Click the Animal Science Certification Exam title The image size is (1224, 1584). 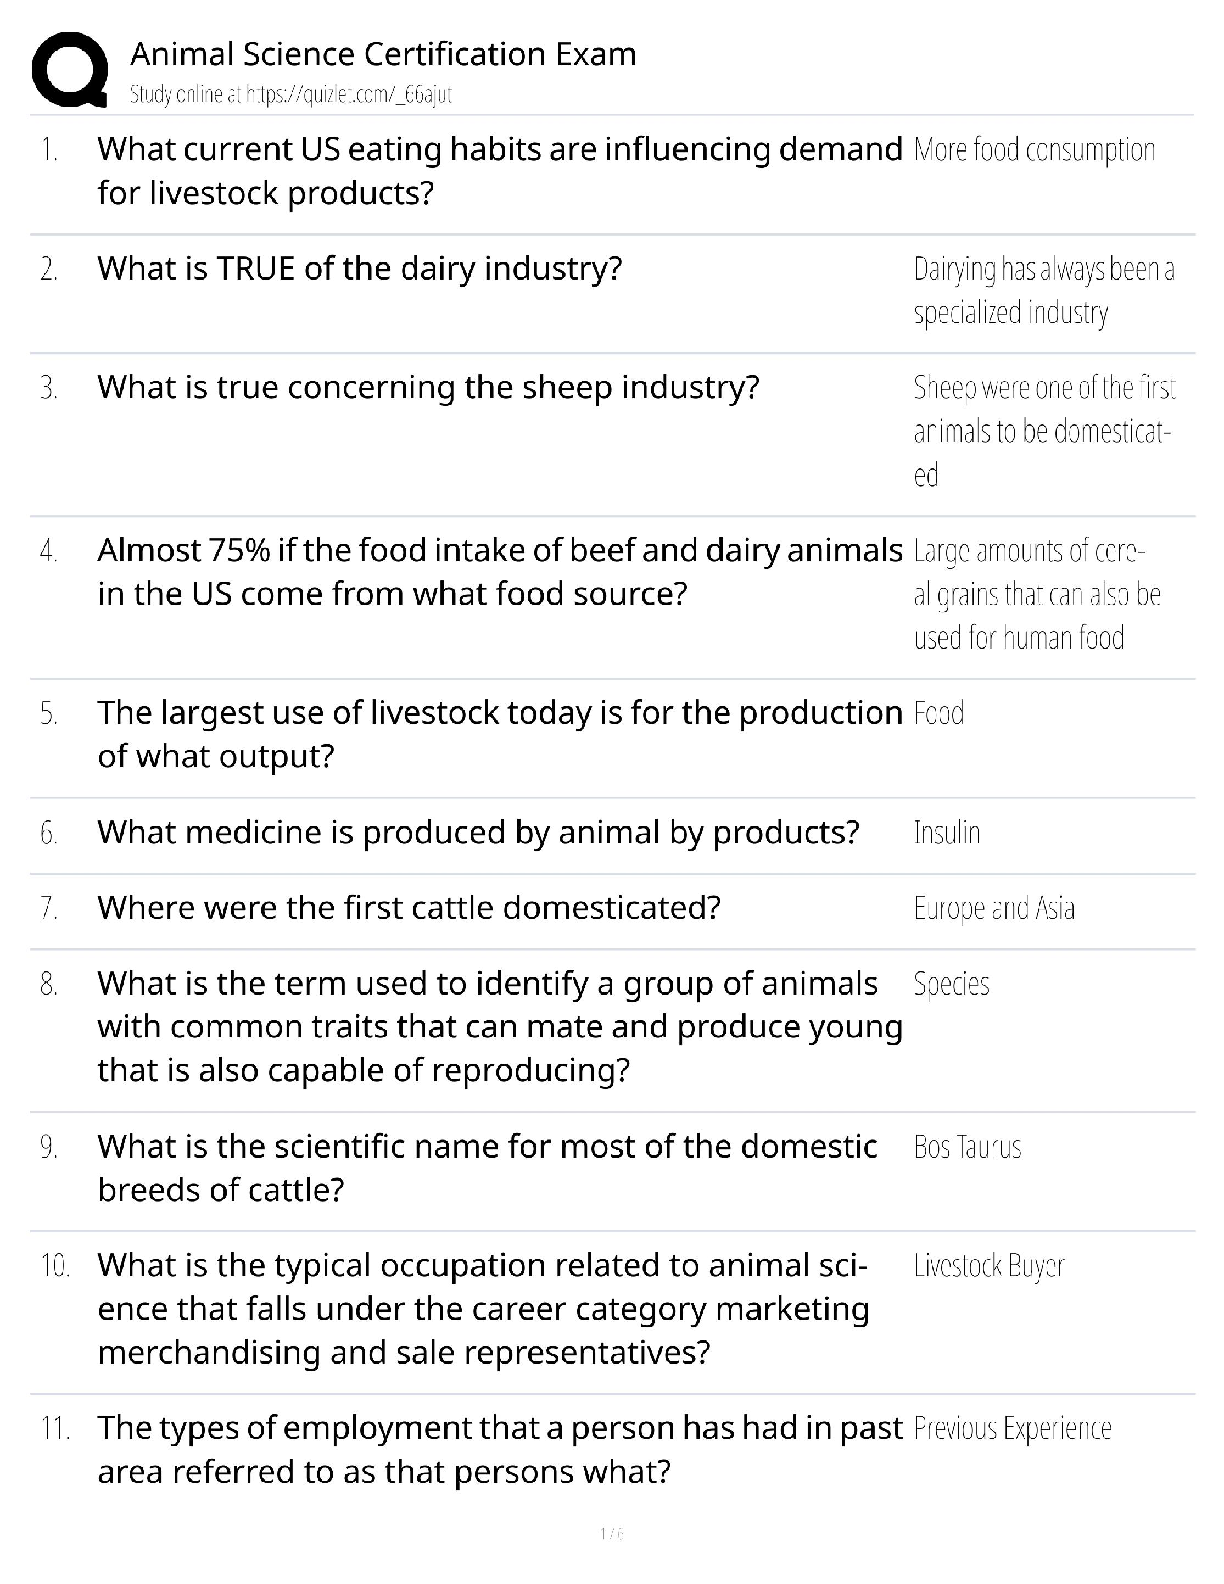pyautogui.click(x=383, y=54)
